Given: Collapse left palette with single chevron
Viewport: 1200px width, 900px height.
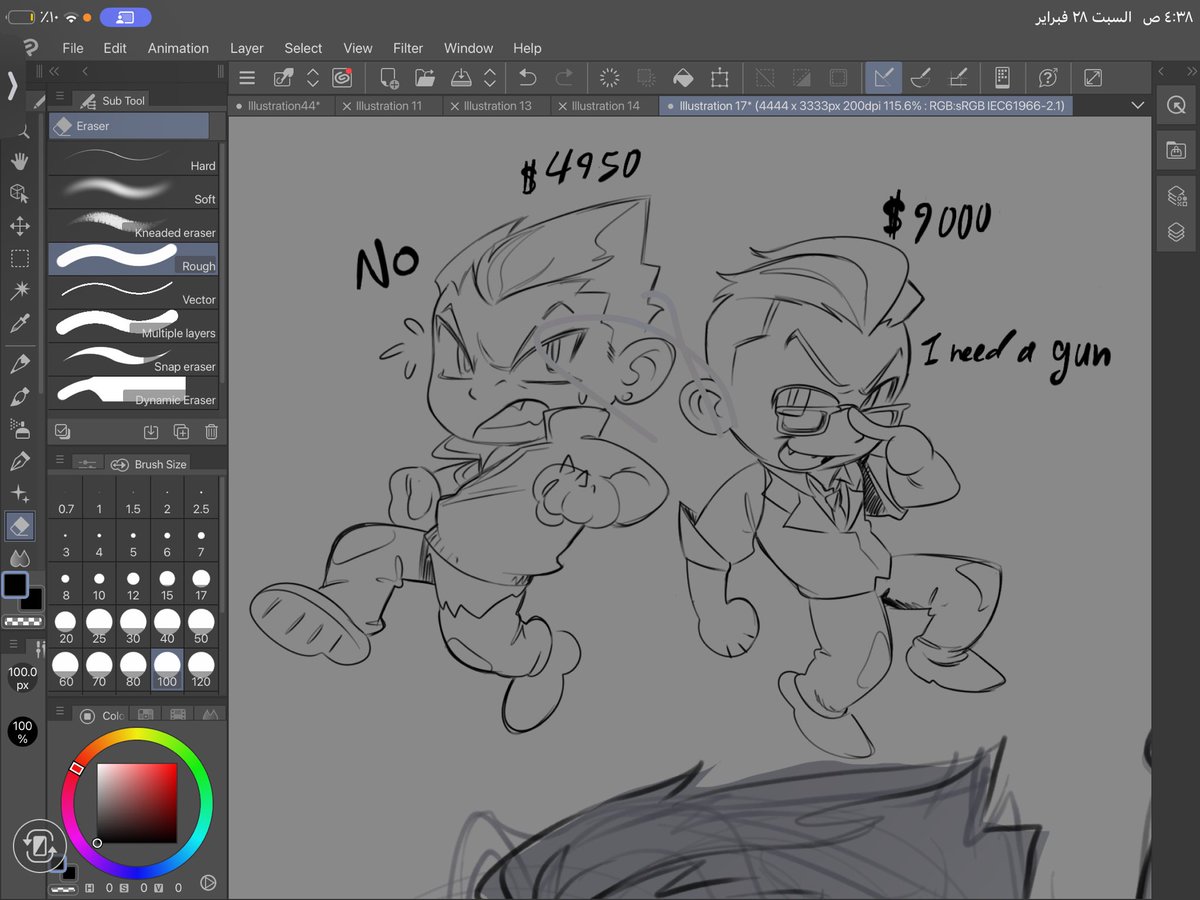Looking at the screenshot, I should click(x=85, y=71).
